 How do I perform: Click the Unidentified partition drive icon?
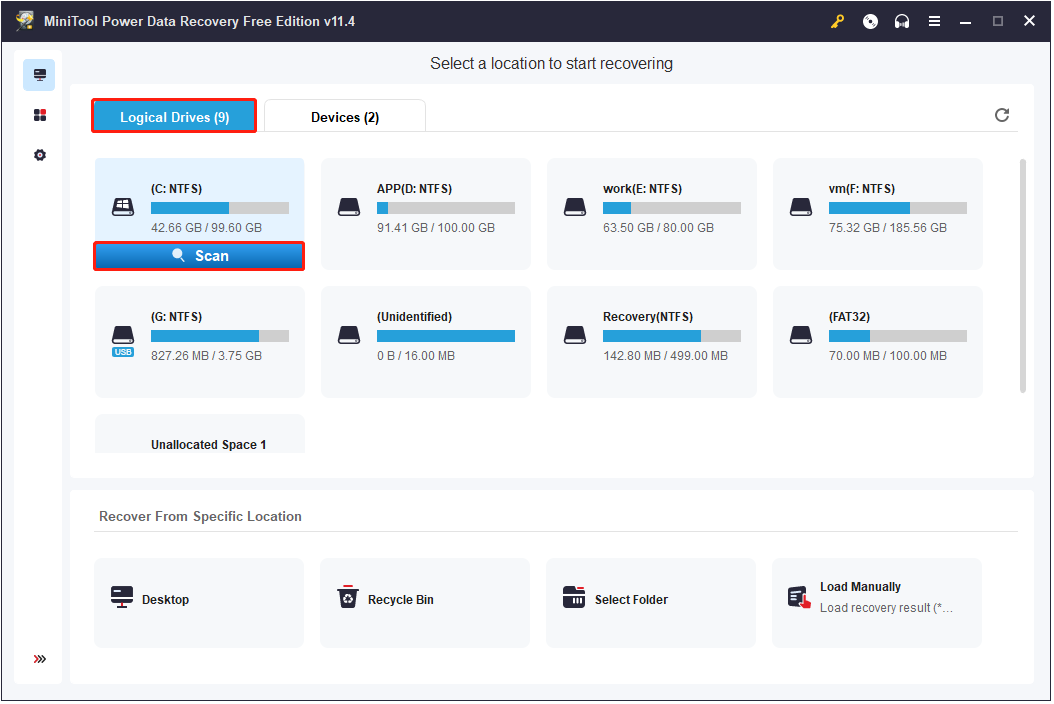point(349,335)
